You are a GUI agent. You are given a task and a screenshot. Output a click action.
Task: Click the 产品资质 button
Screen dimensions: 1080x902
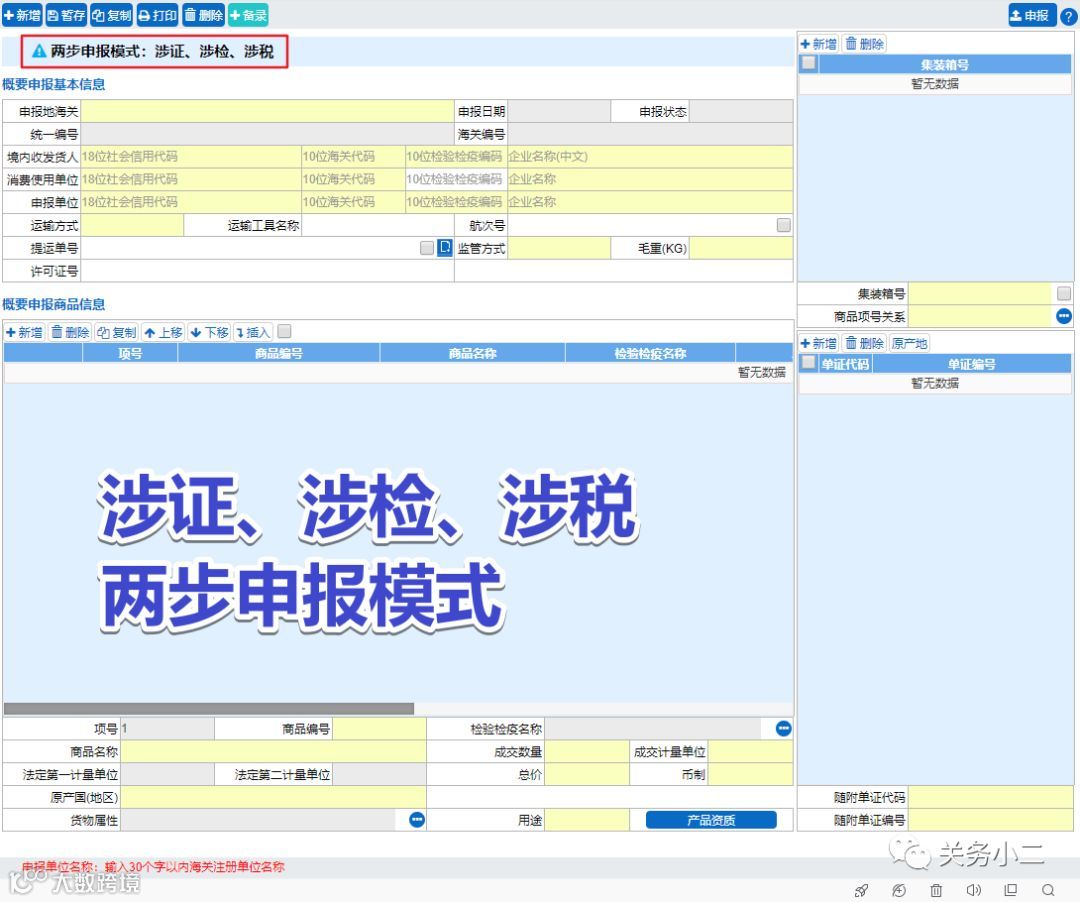[x=711, y=820]
